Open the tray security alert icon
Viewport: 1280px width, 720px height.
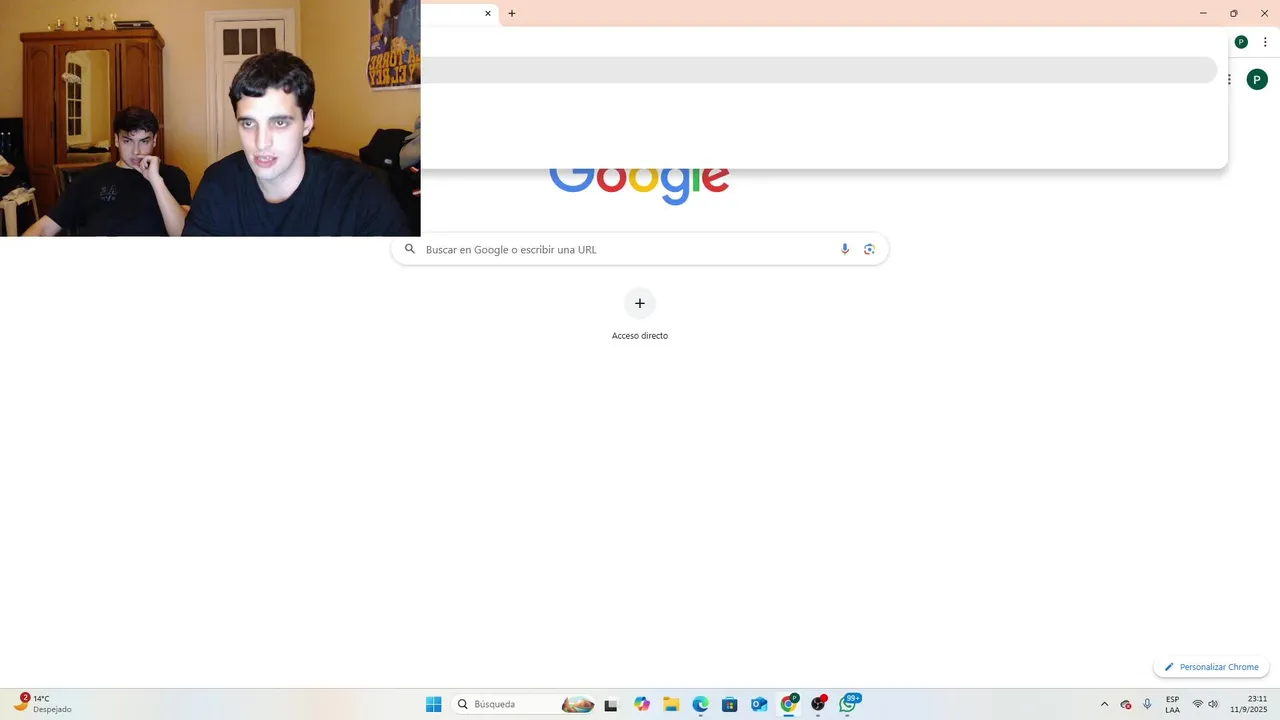point(1126,704)
